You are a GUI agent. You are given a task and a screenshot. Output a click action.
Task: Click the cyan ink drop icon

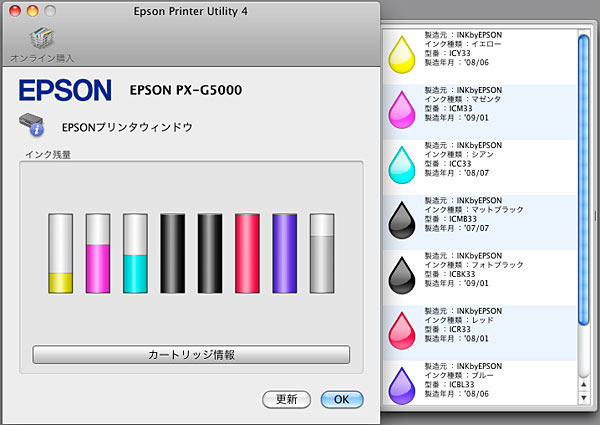click(401, 164)
